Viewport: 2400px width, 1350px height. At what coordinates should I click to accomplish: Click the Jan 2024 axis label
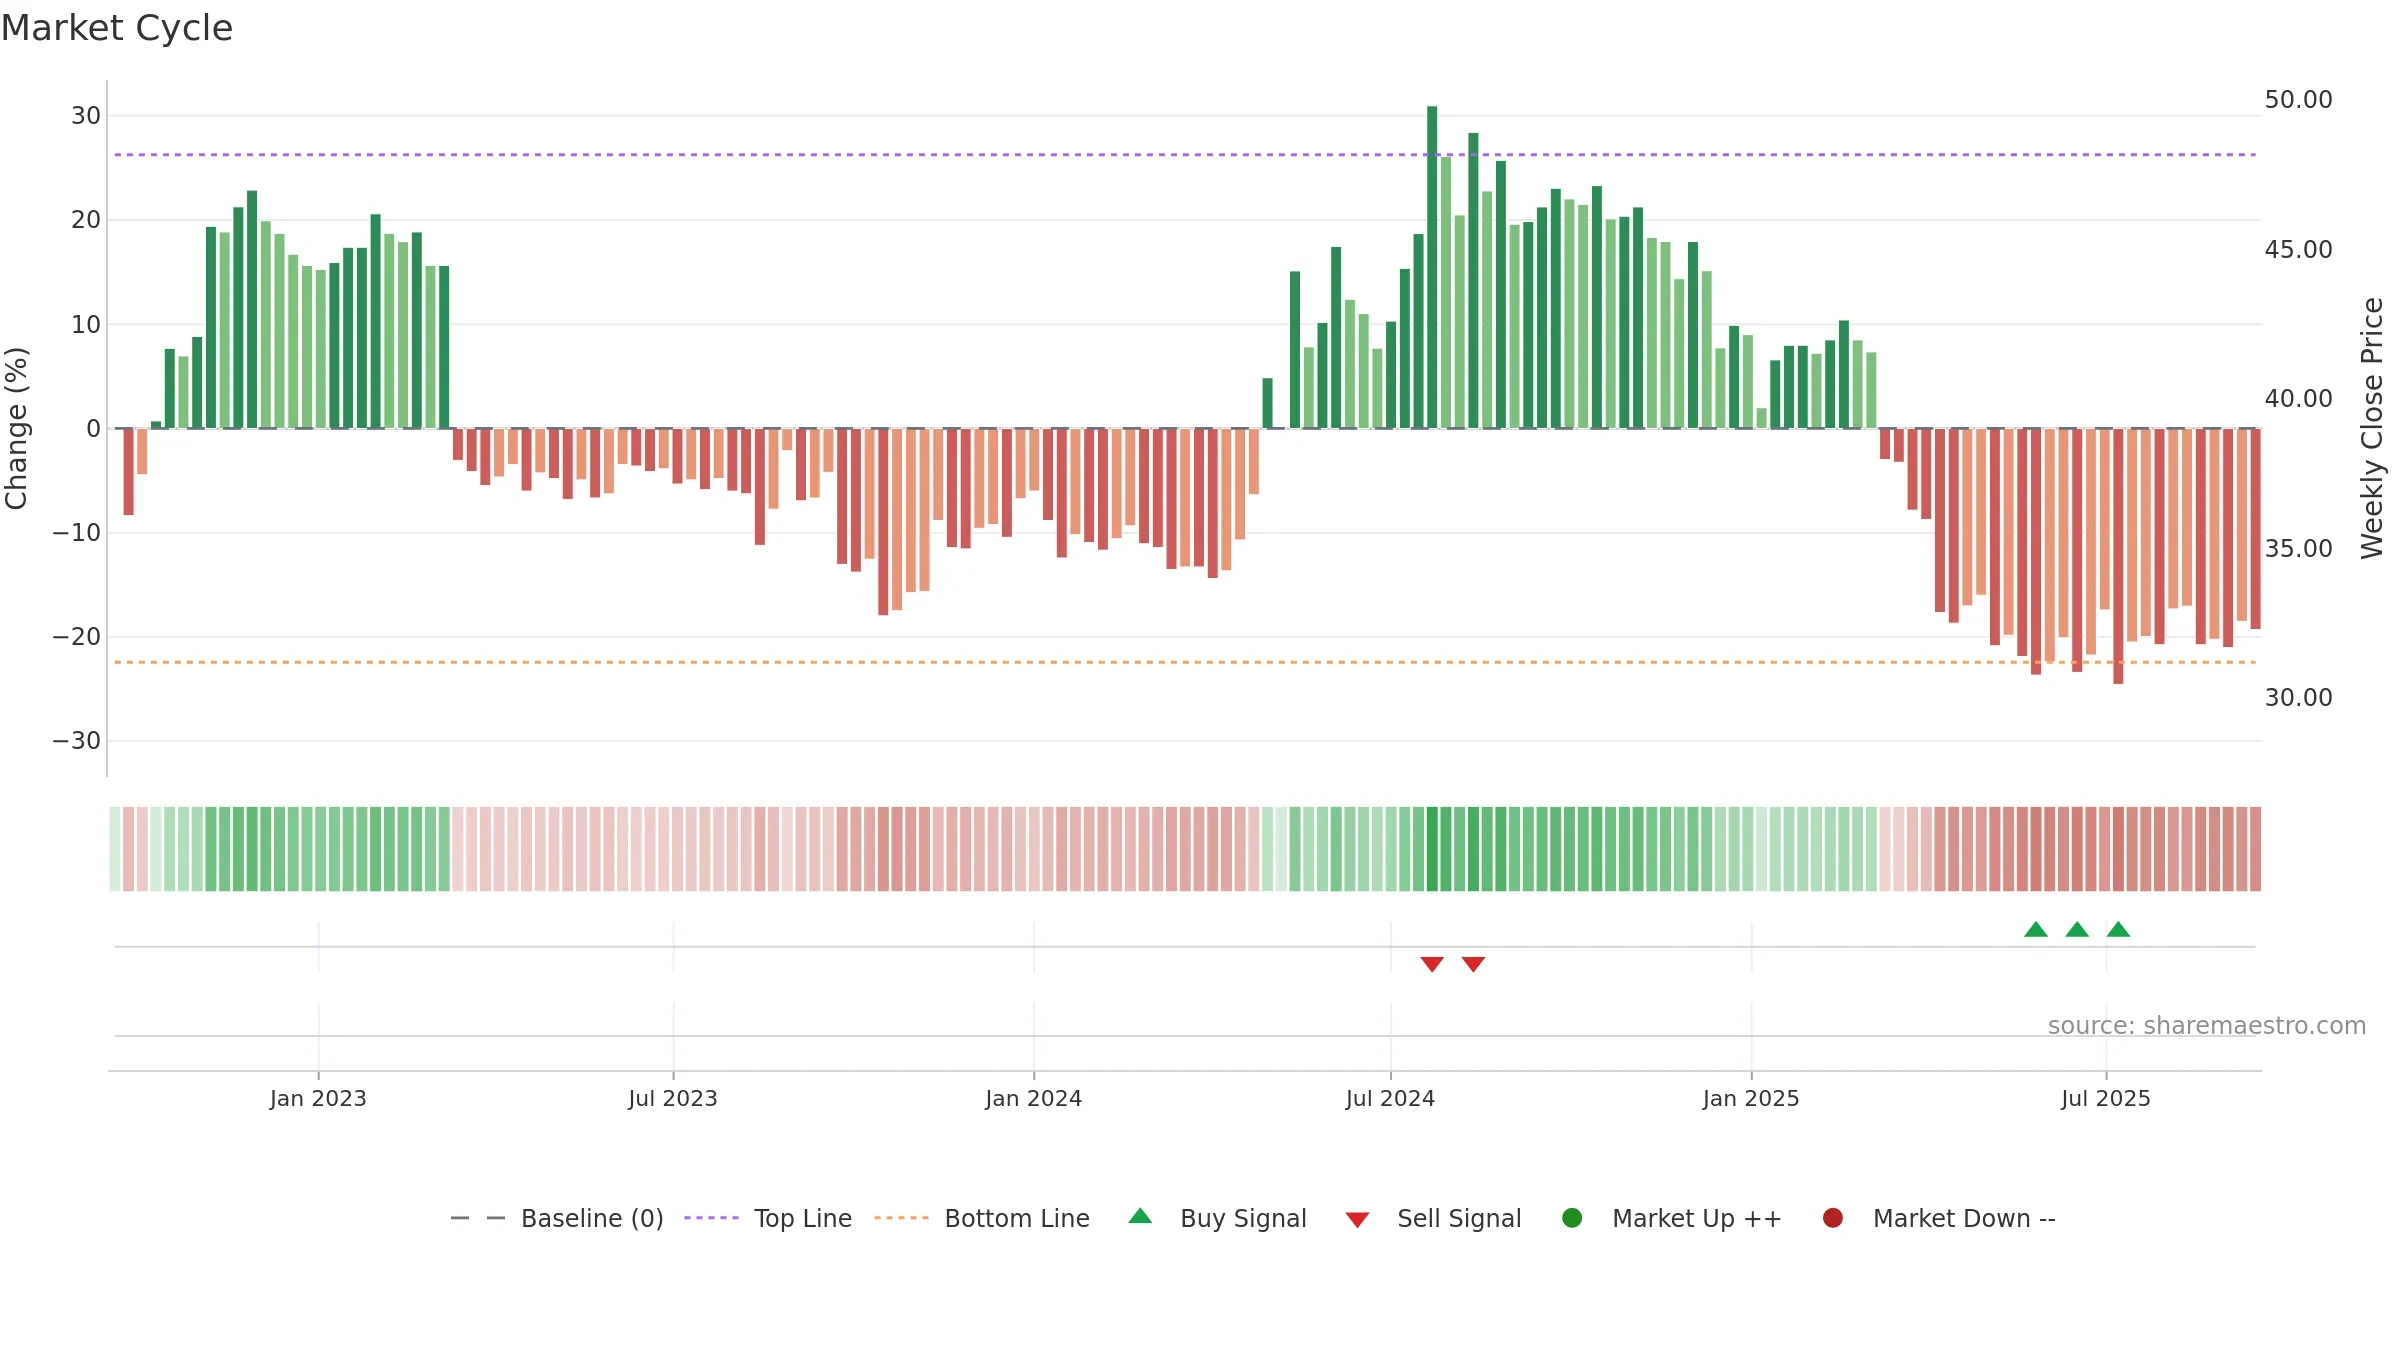1033,1098
